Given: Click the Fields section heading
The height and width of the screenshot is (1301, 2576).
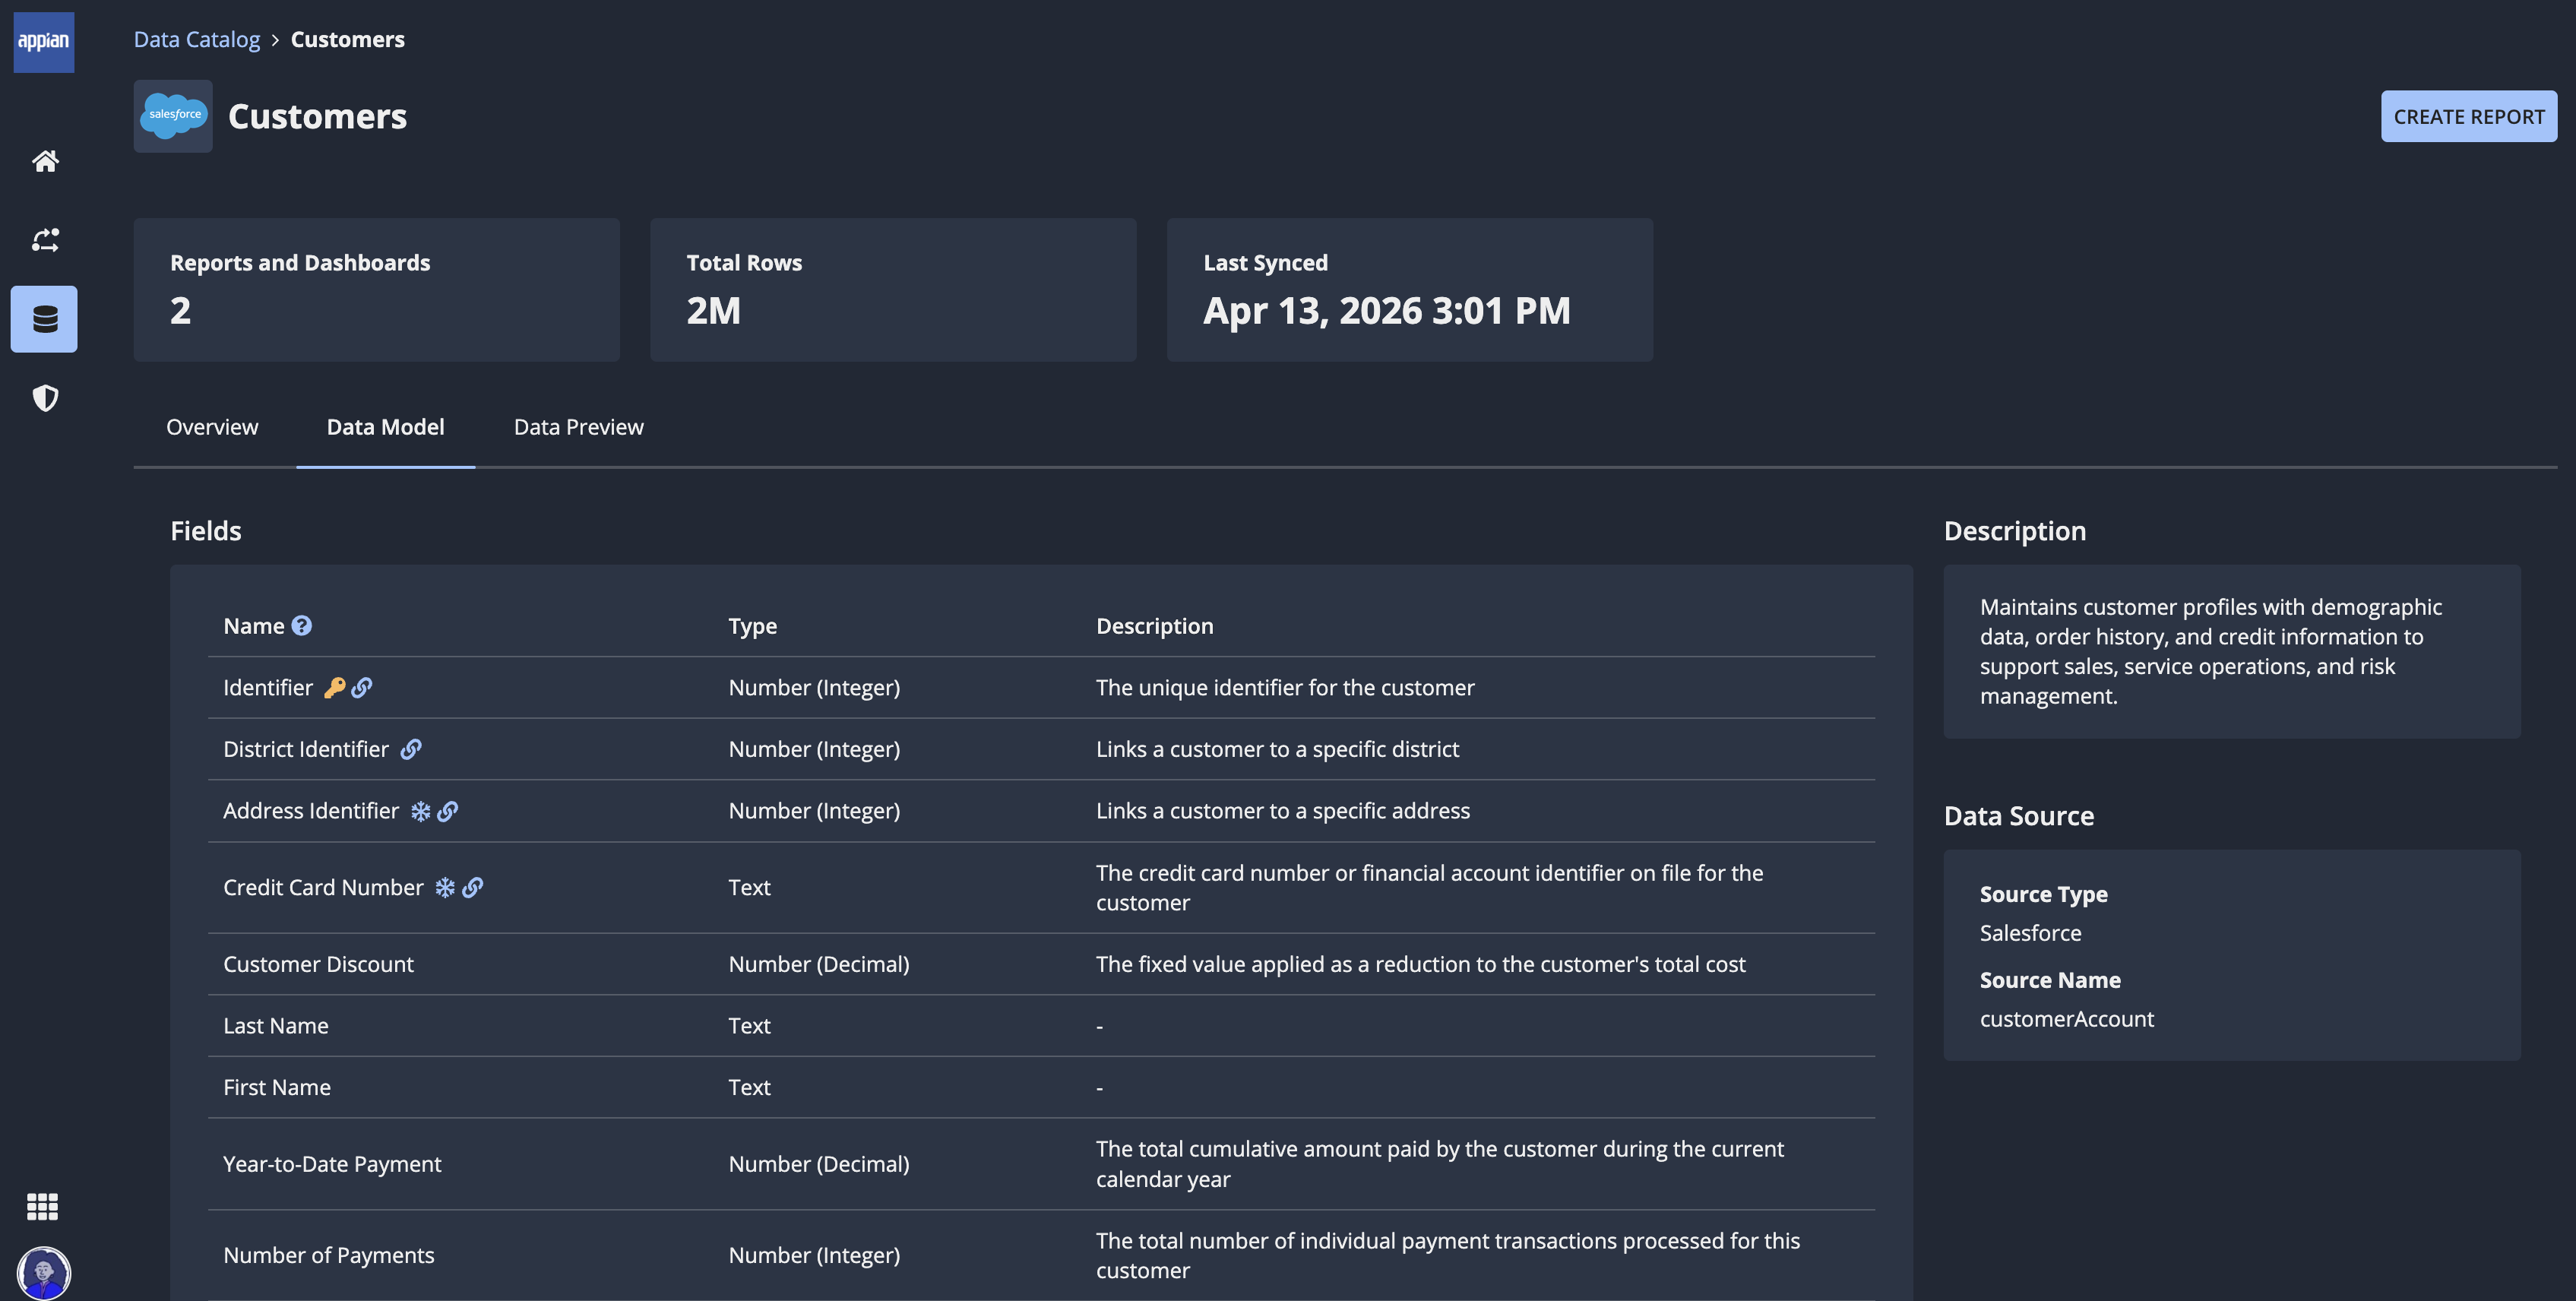Looking at the screenshot, I should tap(206, 531).
